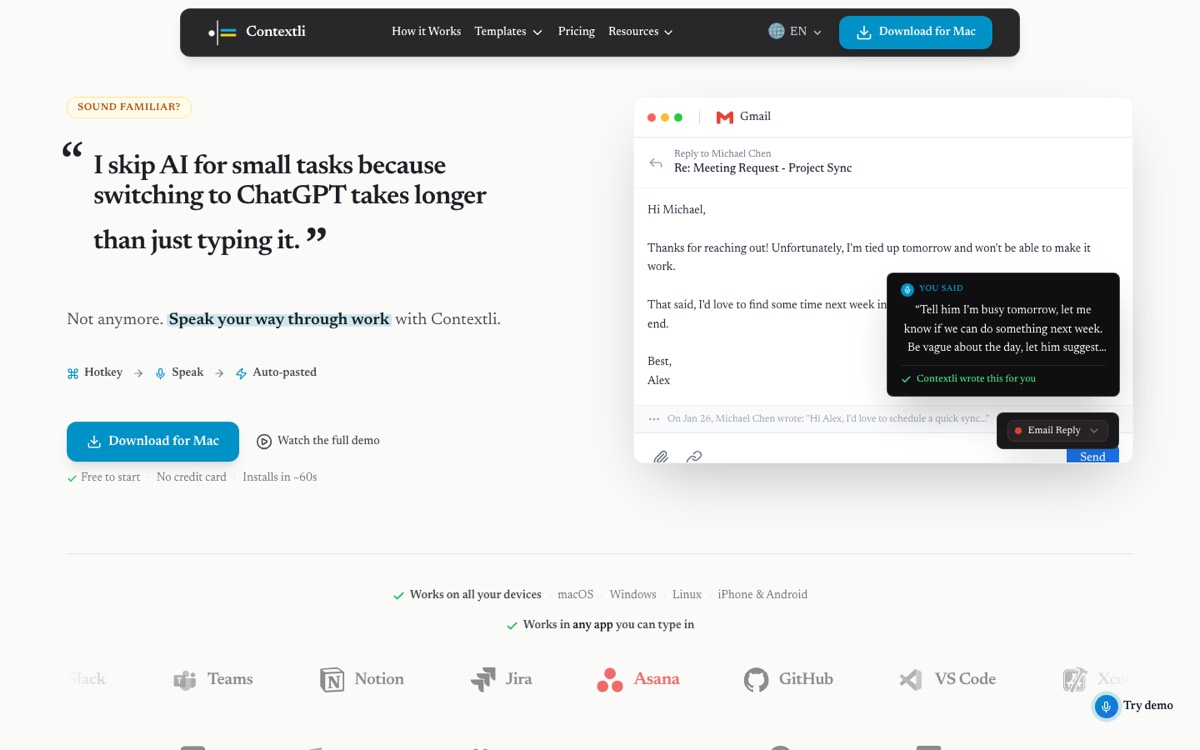Click the Send button in email
Viewport: 1200px width, 750px height.
1092,456
